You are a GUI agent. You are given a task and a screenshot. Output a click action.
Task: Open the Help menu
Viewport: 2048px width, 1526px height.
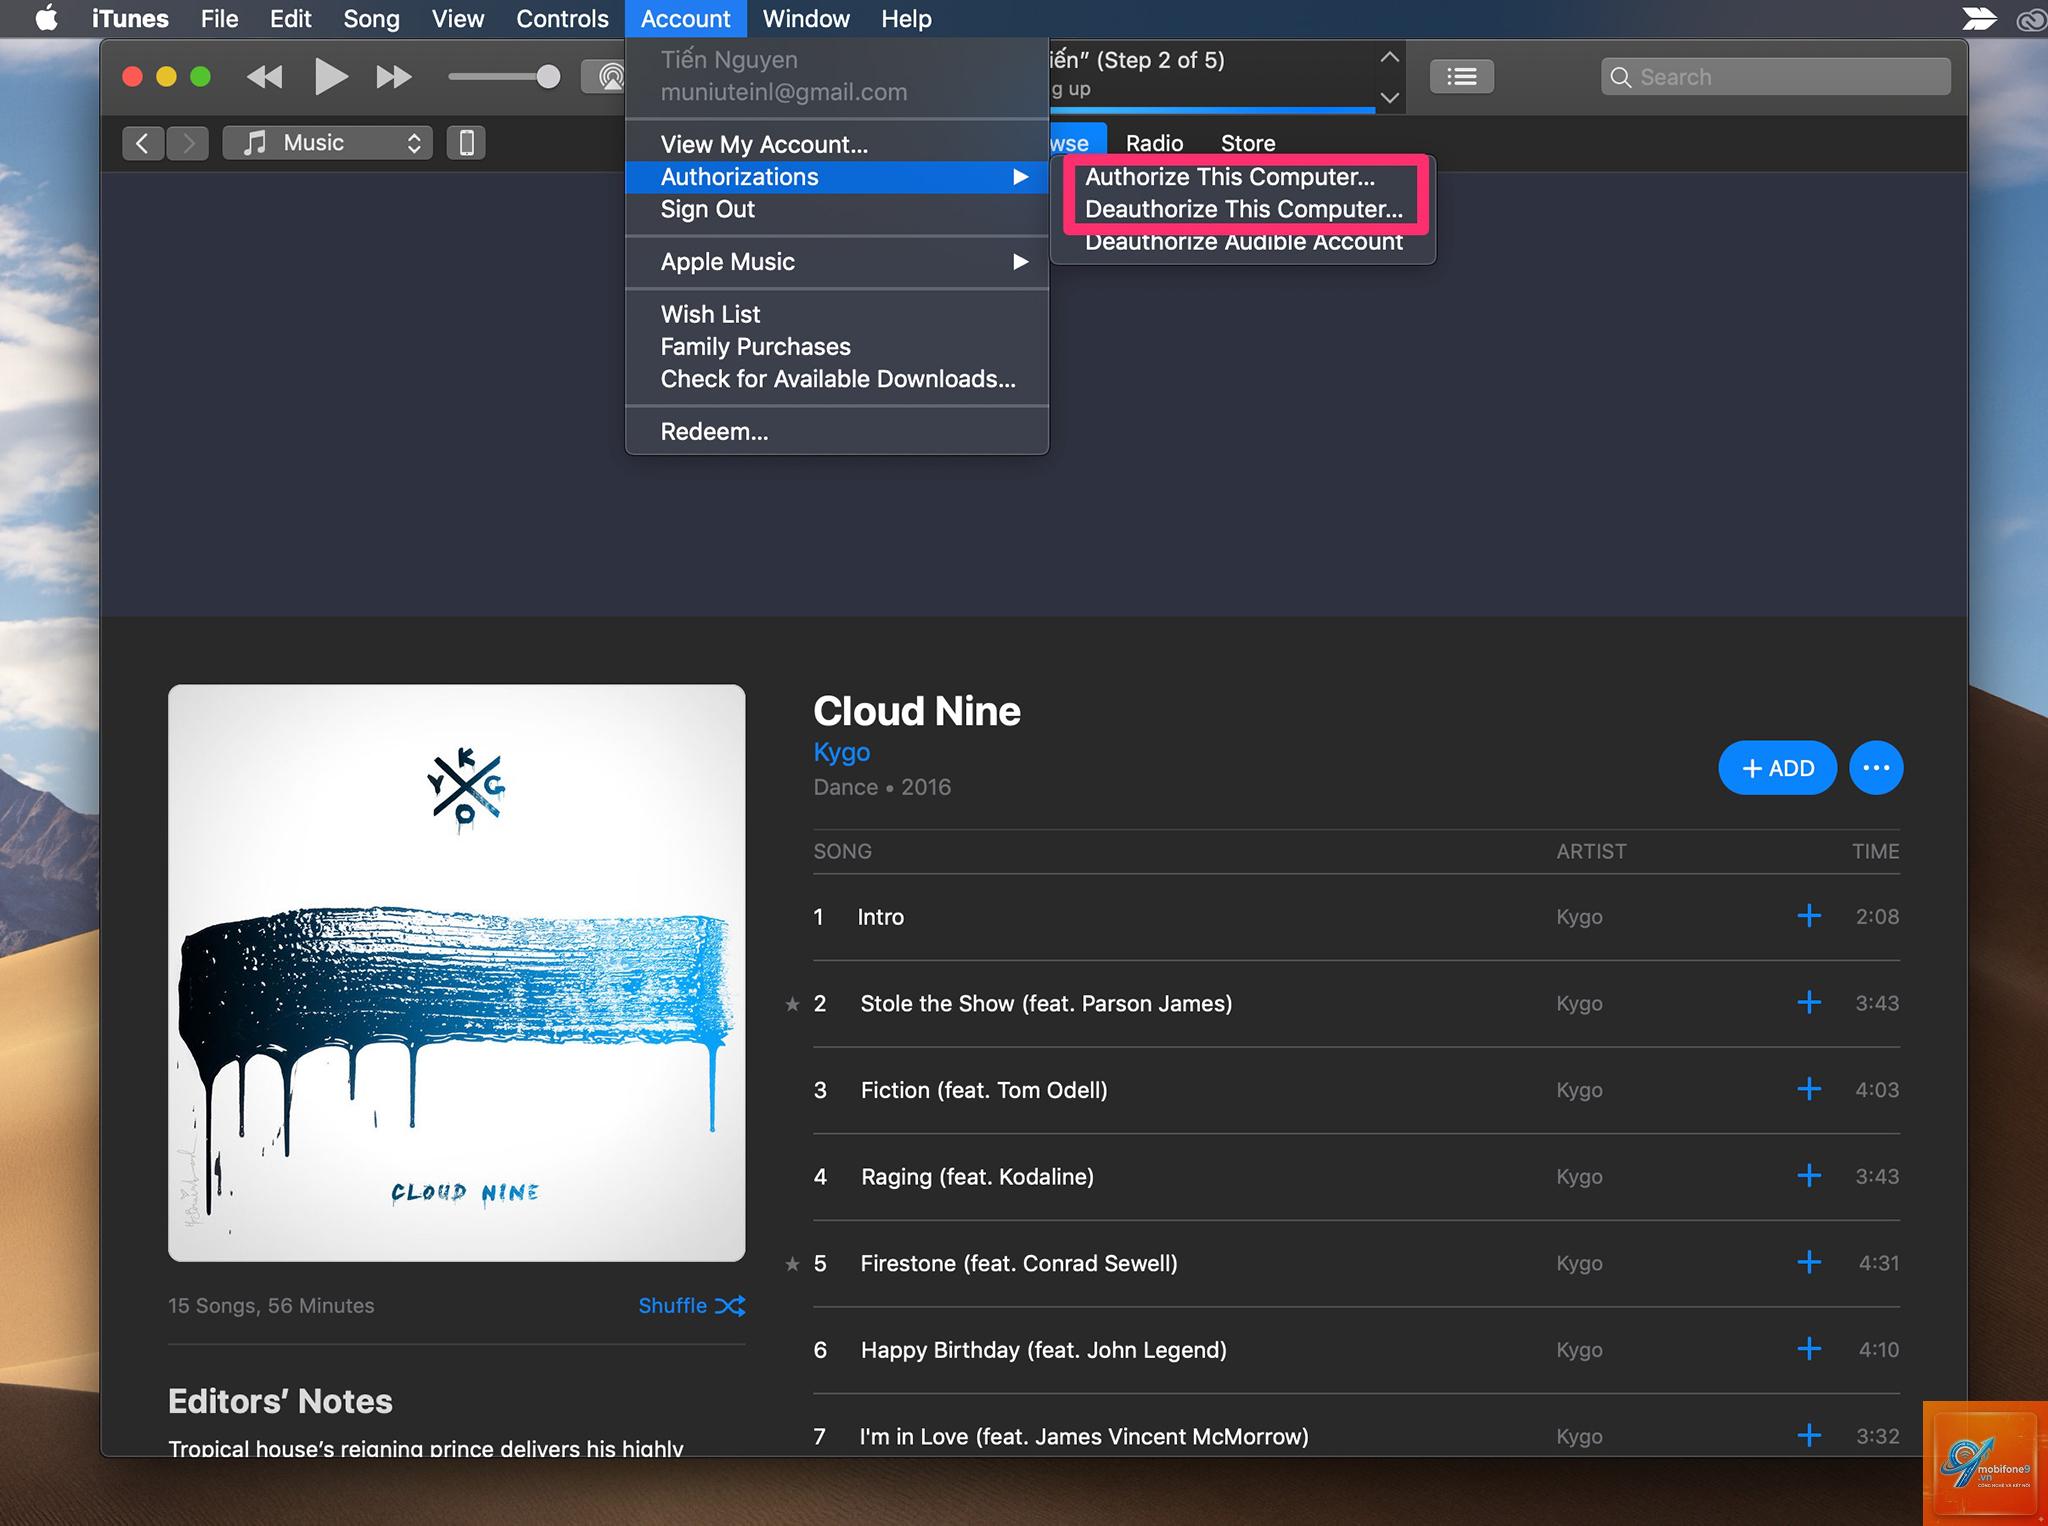click(906, 19)
